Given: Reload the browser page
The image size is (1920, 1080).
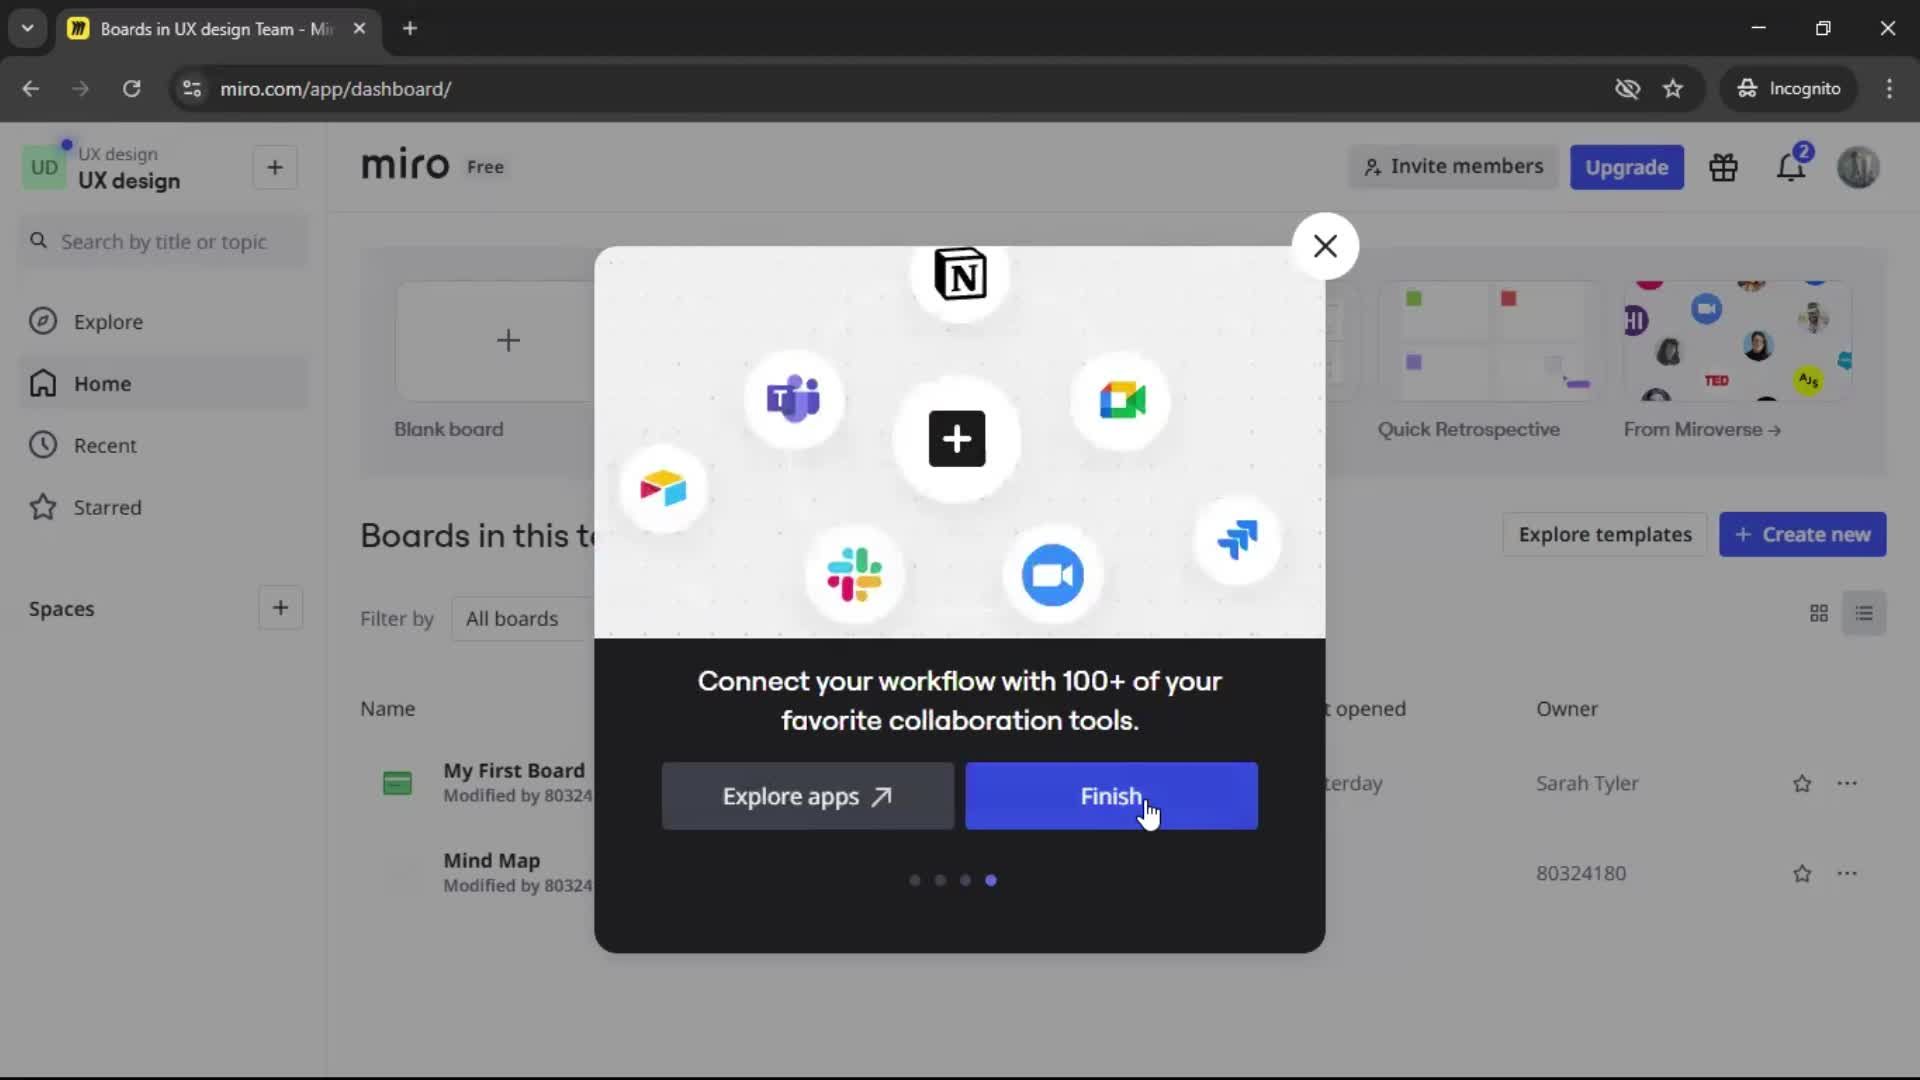Looking at the screenshot, I should [131, 89].
